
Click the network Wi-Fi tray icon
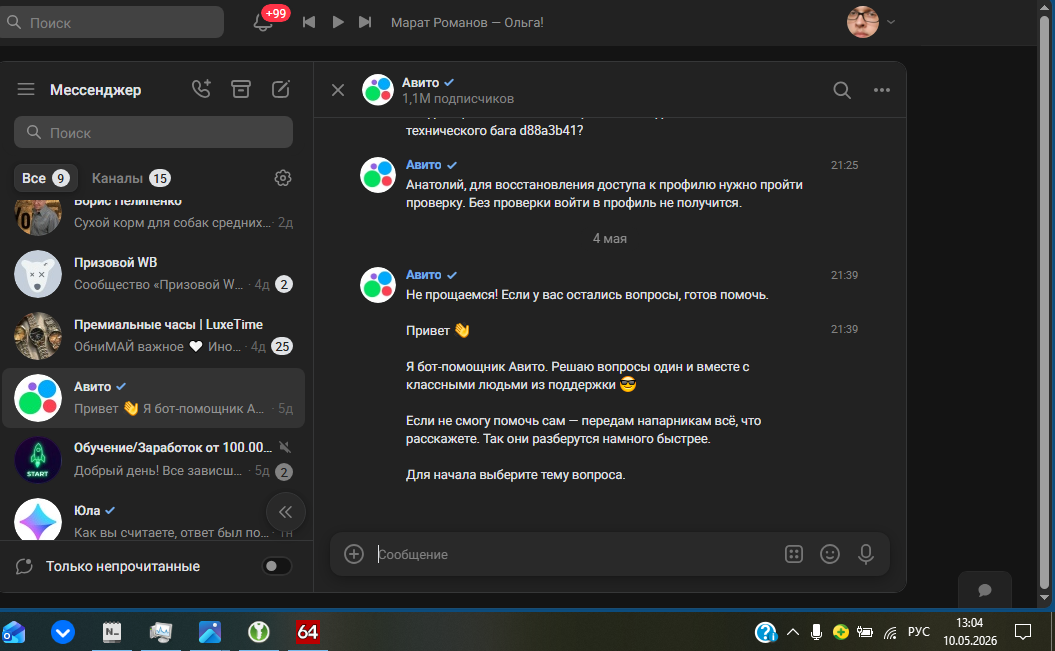[891, 632]
